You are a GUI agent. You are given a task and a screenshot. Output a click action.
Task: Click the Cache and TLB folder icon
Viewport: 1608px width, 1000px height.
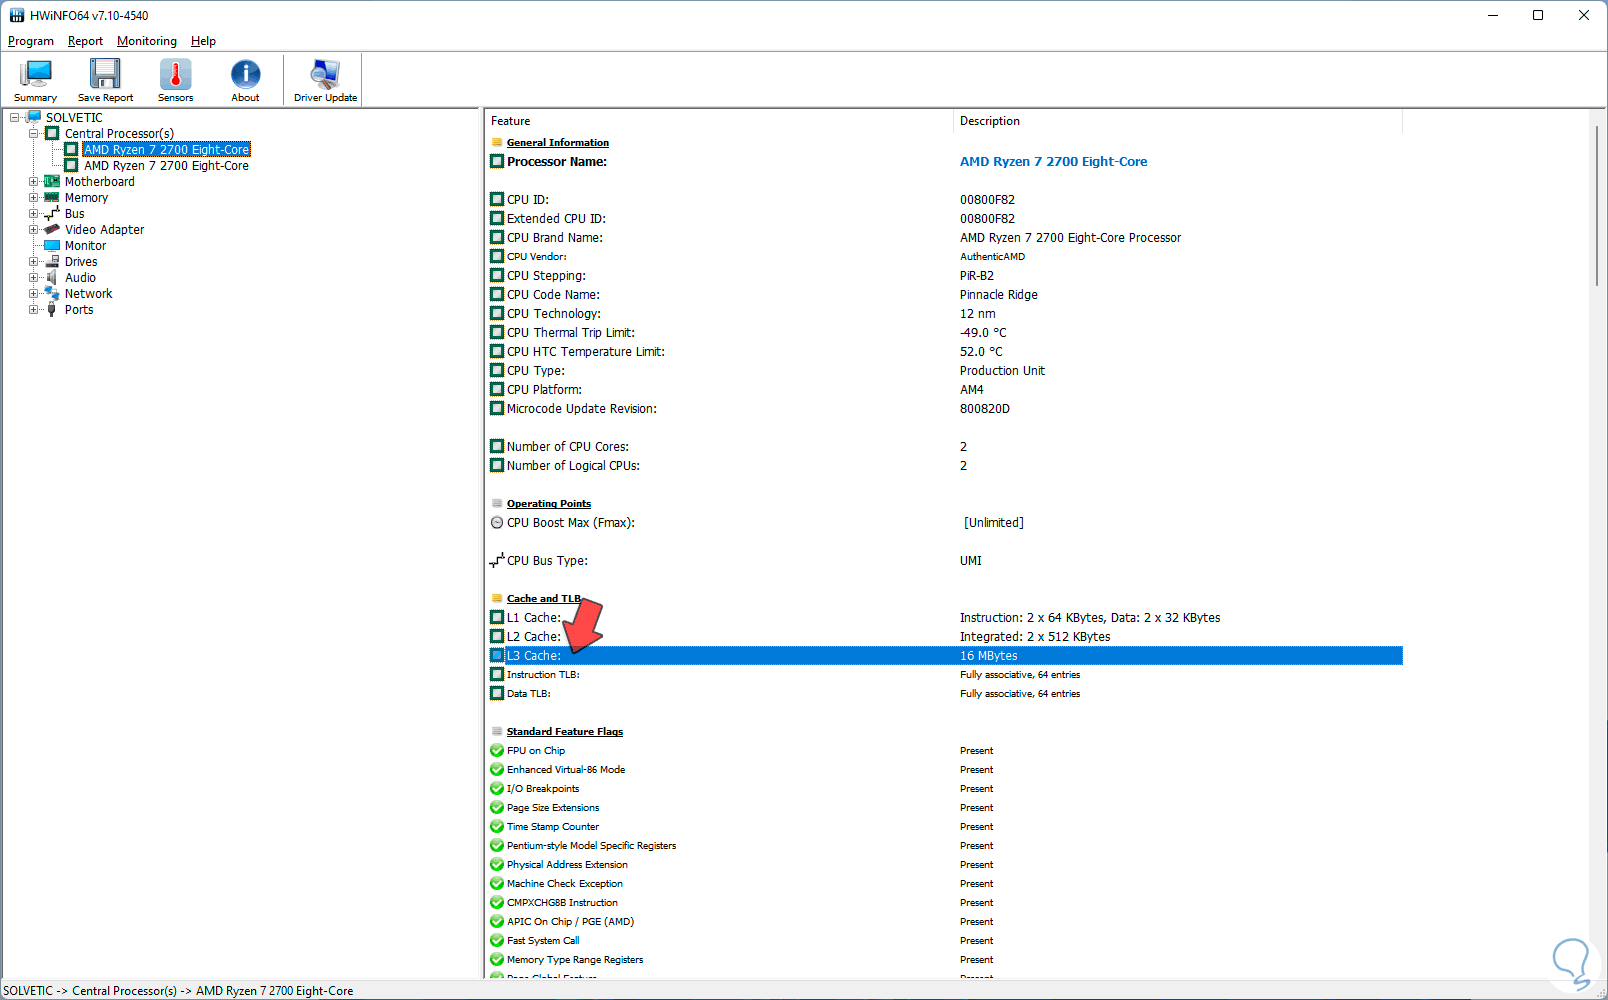(x=497, y=599)
